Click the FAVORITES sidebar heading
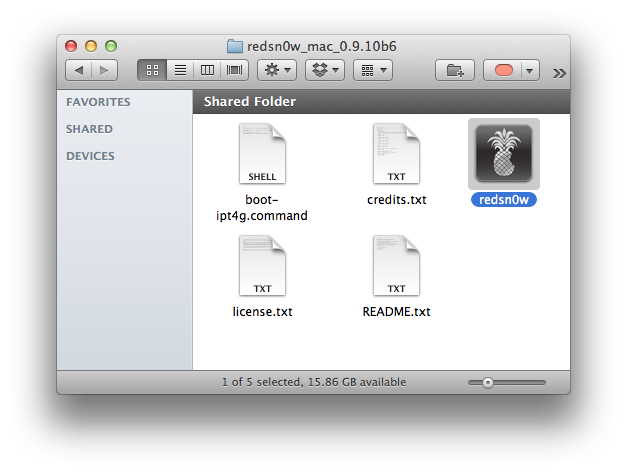Screen dimensions: 627x473 (98, 102)
